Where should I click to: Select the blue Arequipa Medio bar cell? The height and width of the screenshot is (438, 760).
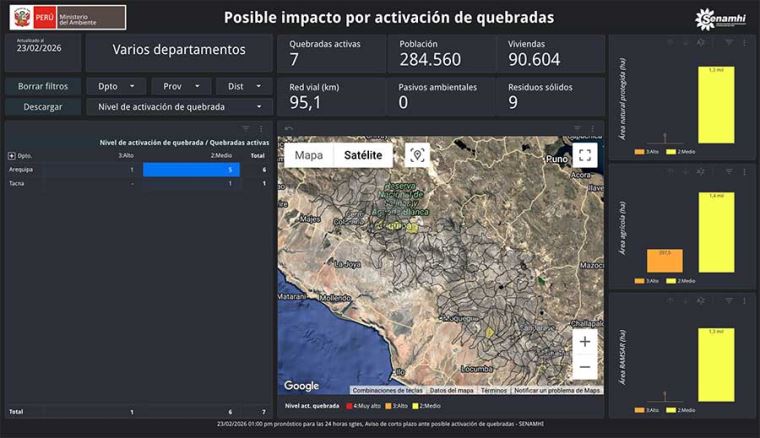[x=191, y=170]
